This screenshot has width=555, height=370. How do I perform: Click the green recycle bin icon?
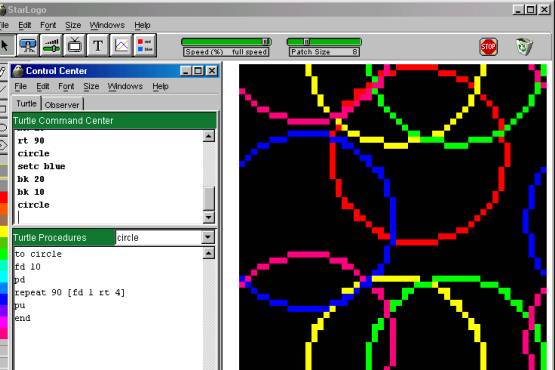pos(524,46)
